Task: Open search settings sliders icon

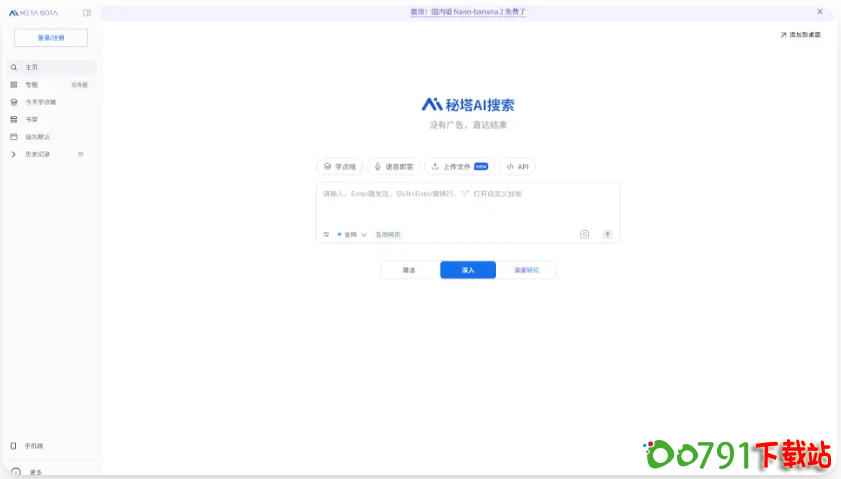Action: (x=326, y=235)
